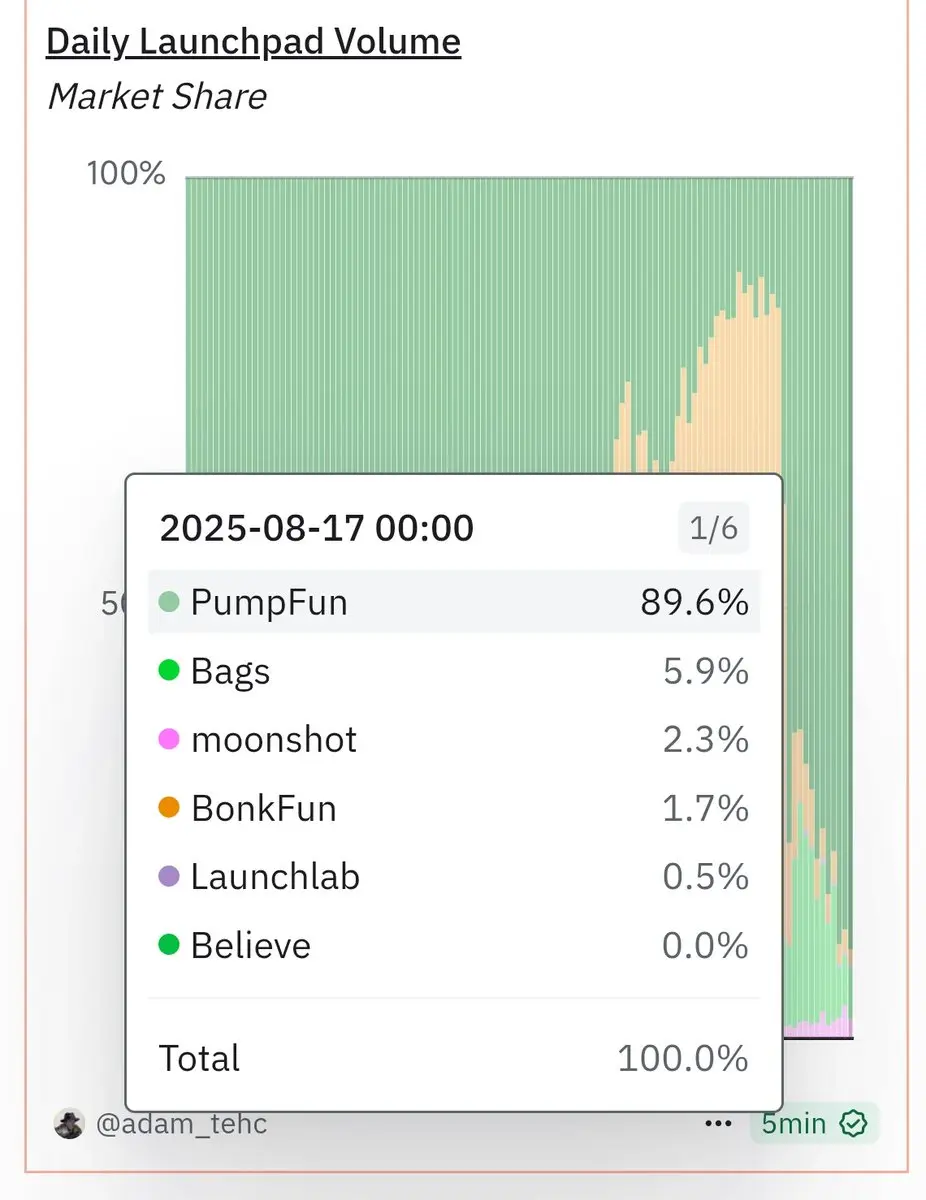Click the BonkFun orange color dot
The height and width of the screenshot is (1200, 926).
[x=169, y=807]
